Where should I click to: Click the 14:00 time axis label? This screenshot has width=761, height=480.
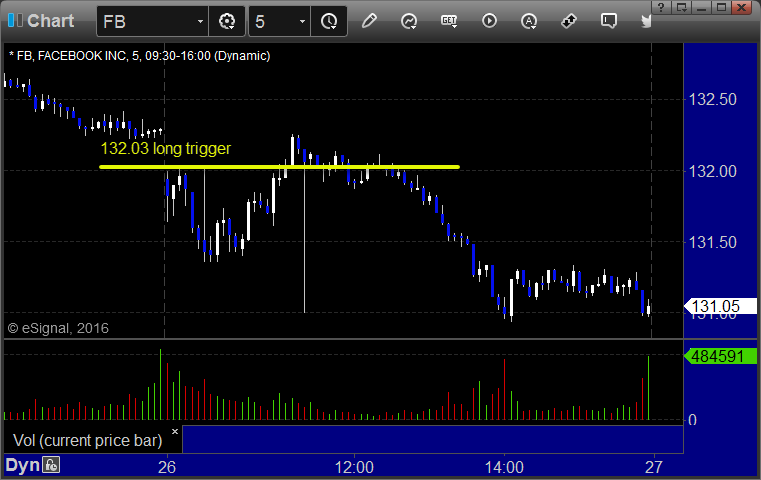(504, 467)
